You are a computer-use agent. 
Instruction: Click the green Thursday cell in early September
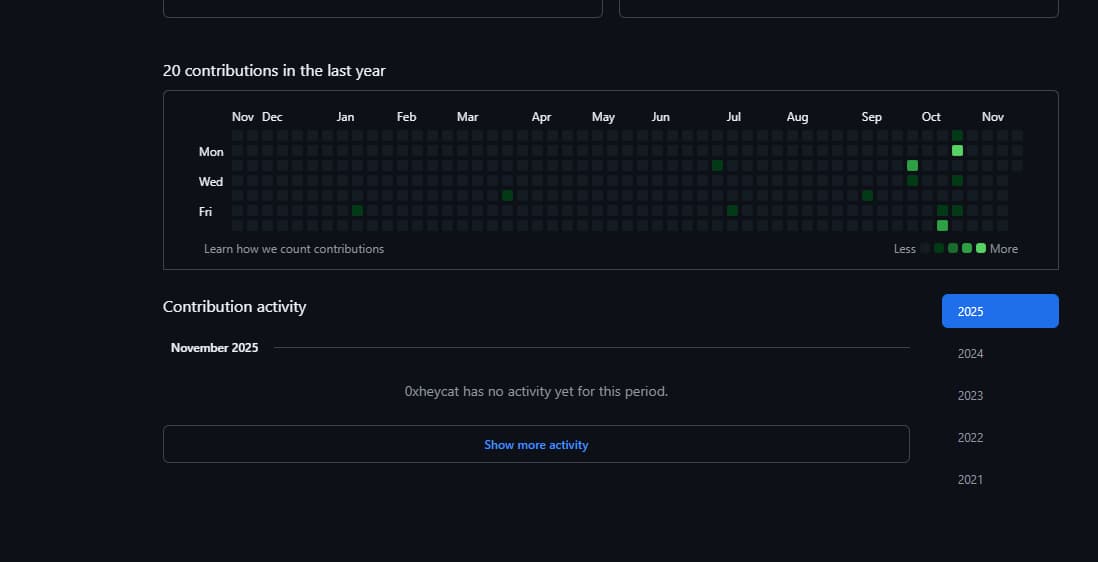coord(867,196)
